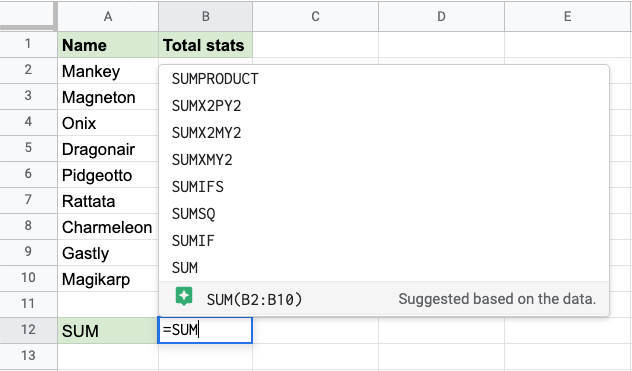Click the Charmeleon cell
Screen dimensions: 632x371
click(x=108, y=227)
